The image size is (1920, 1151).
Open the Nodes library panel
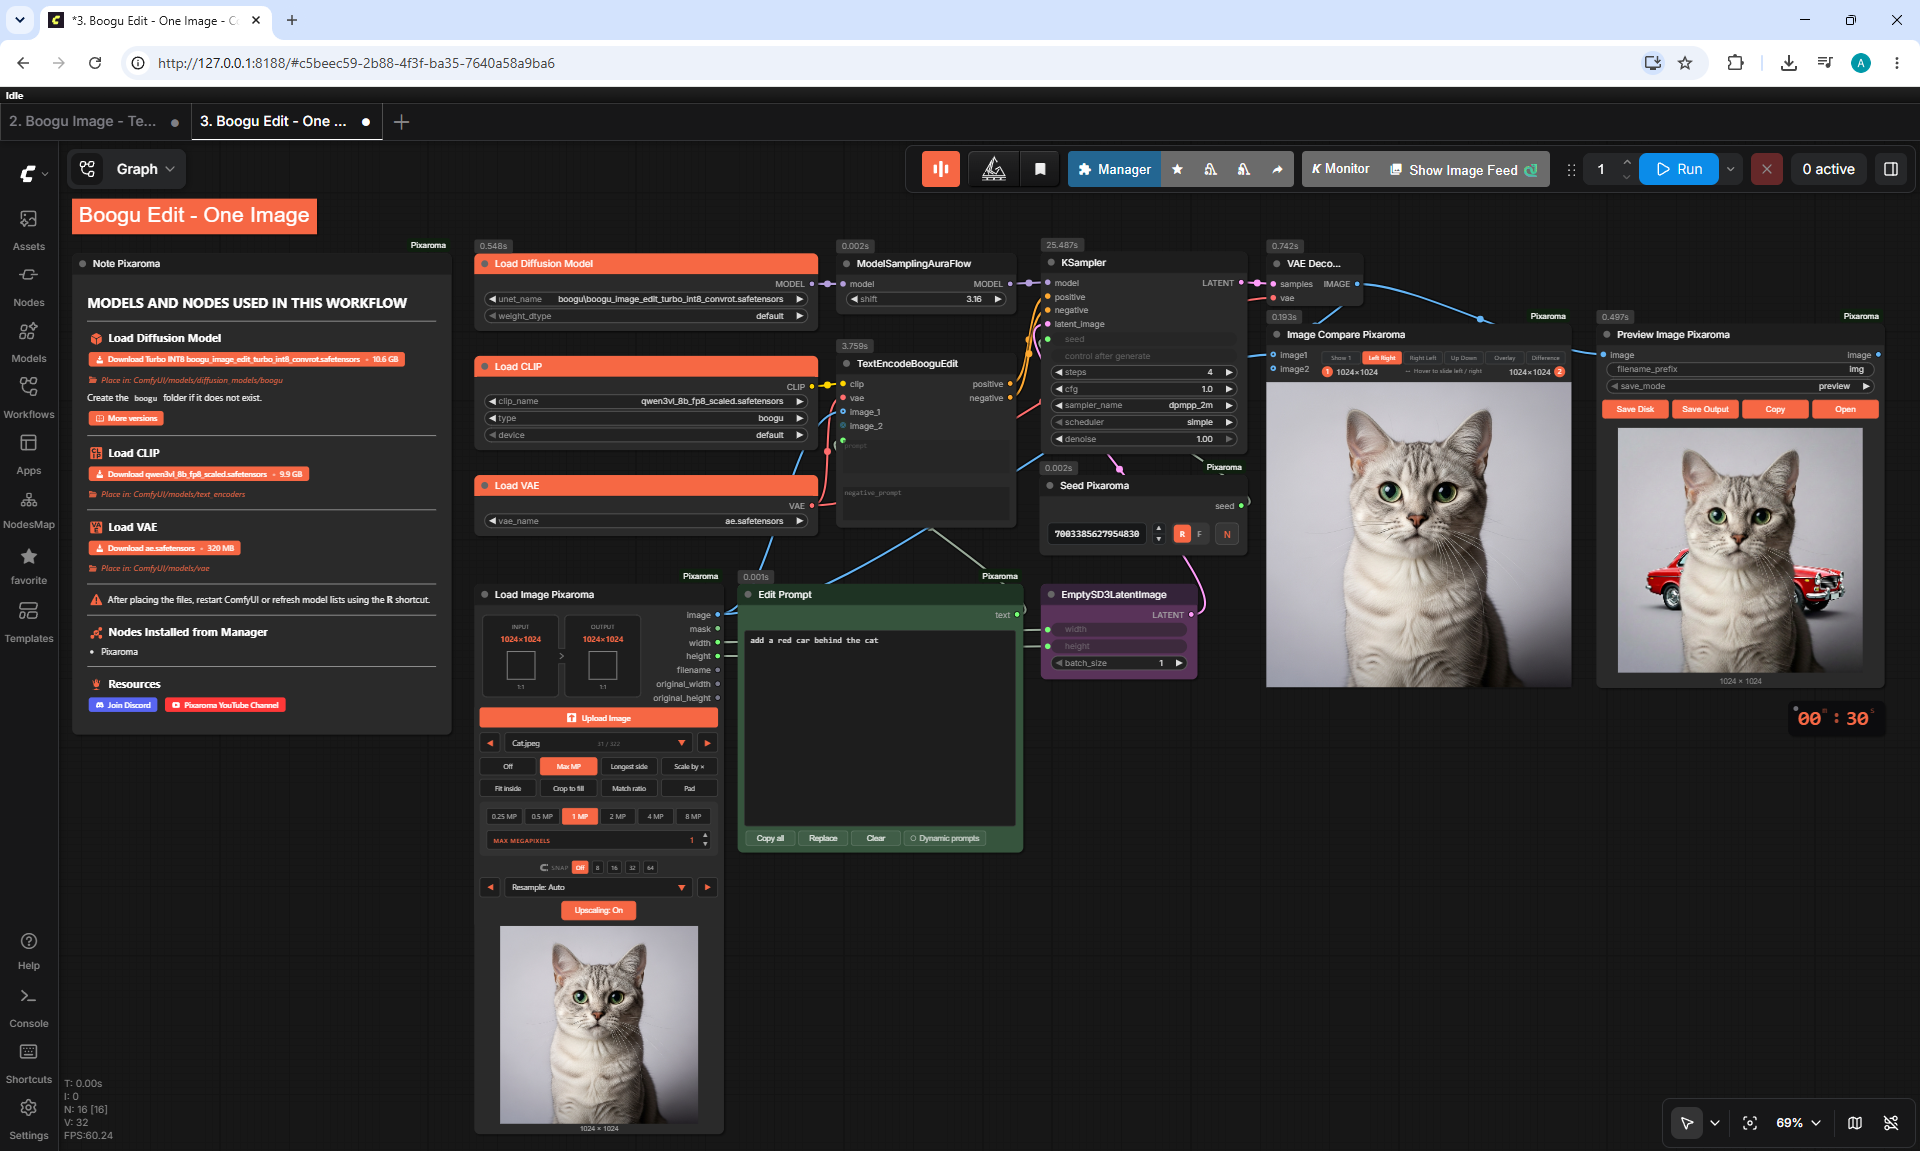pyautogui.click(x=28, y=286)
